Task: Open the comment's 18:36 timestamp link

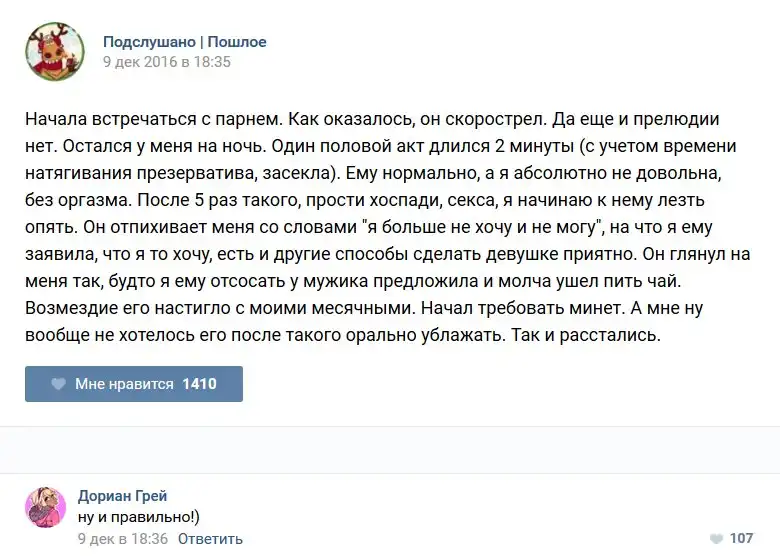Action: click(x=121, y=539)
